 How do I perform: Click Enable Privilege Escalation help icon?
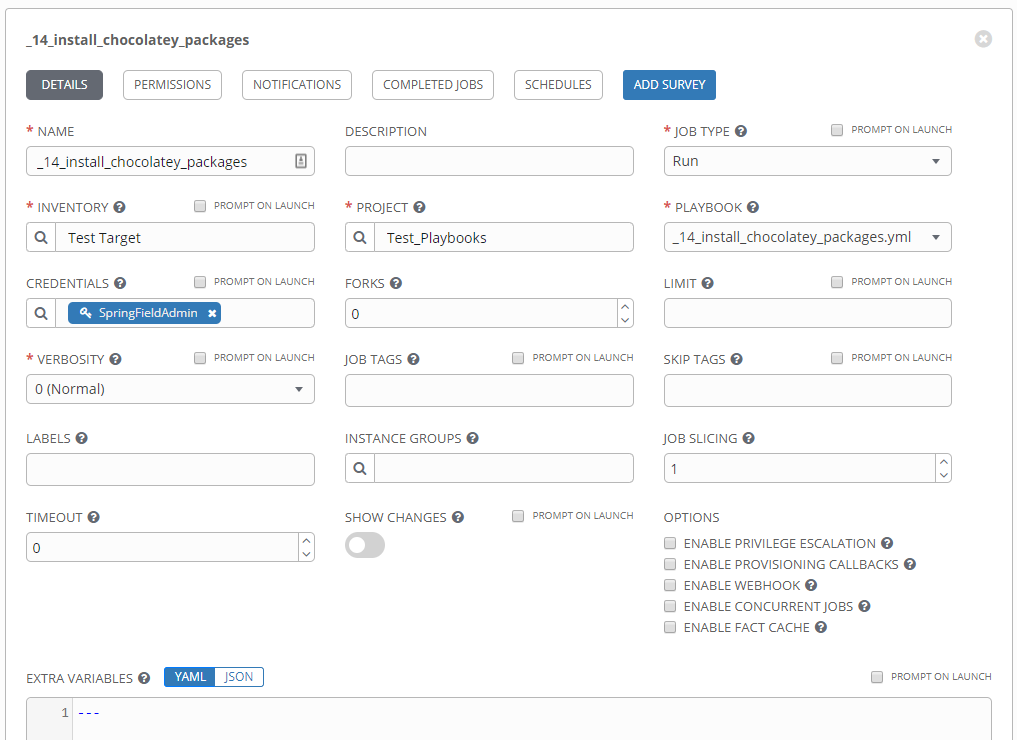click(x=887, y=543)
